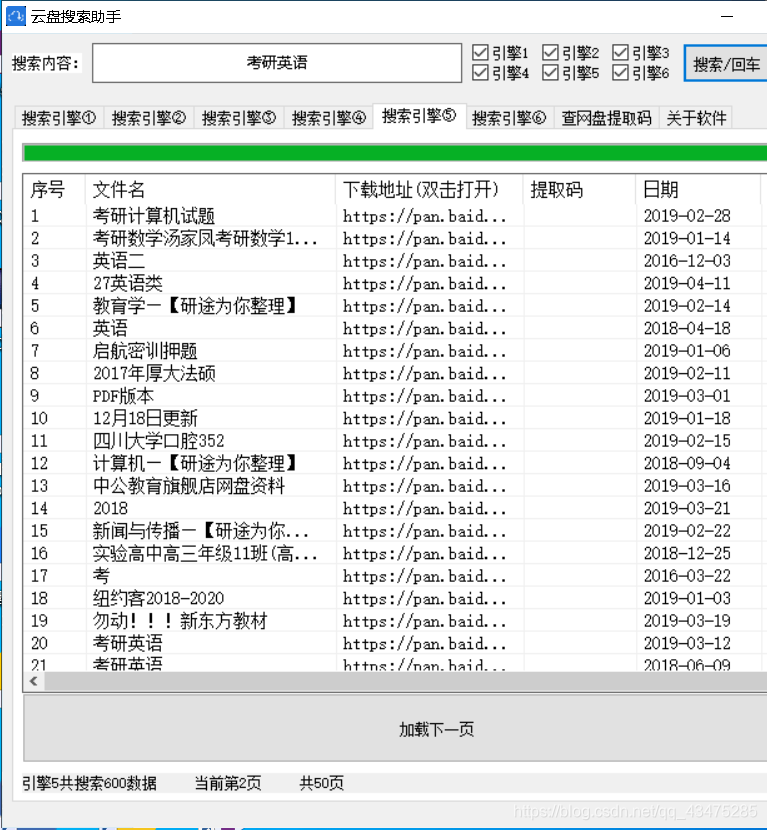Click the download link in row 1
Image resolution: width=767 pixels, height=830 pixels.
(424, 216)
